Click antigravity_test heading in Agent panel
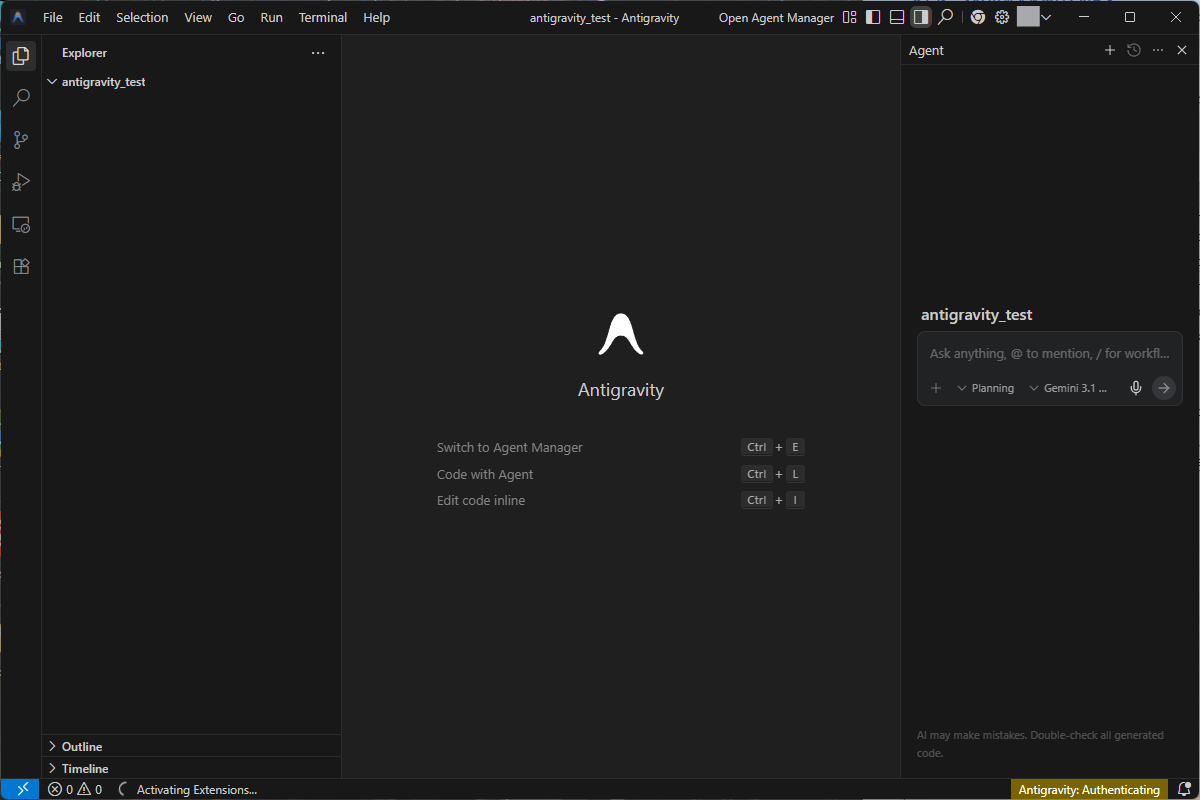This screenshot has height=800, width=1200. [x=976, y=315]
